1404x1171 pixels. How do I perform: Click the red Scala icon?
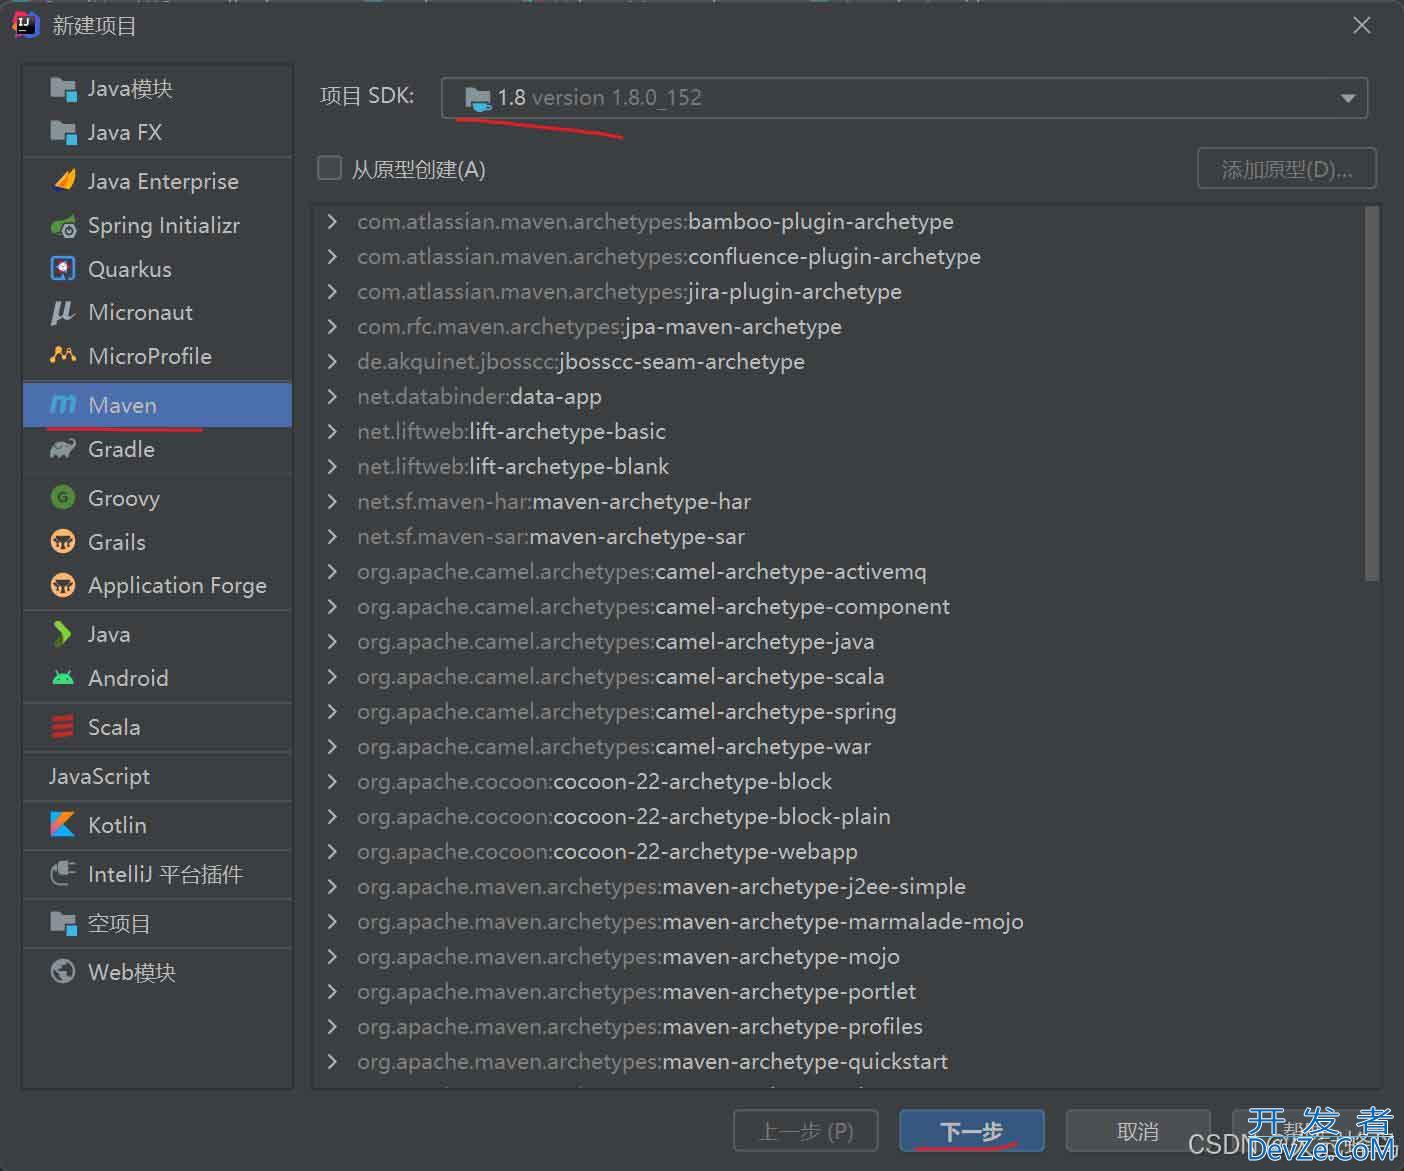(63, 727)
